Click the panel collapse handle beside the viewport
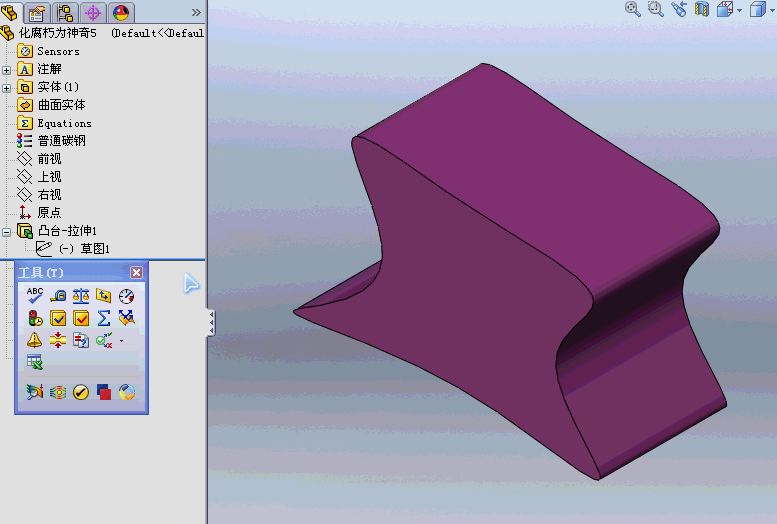The height and width of the screenshot is (524, 777). click(212, 323)
